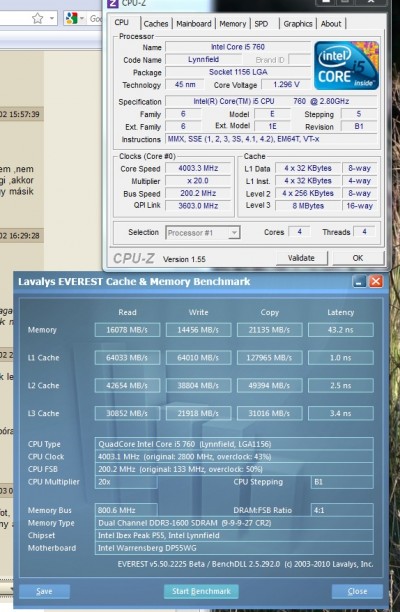Screen dimensions: 400x612
Task: Open the Mainboard tab in CPU-Z
Action: tap(194, 24)
